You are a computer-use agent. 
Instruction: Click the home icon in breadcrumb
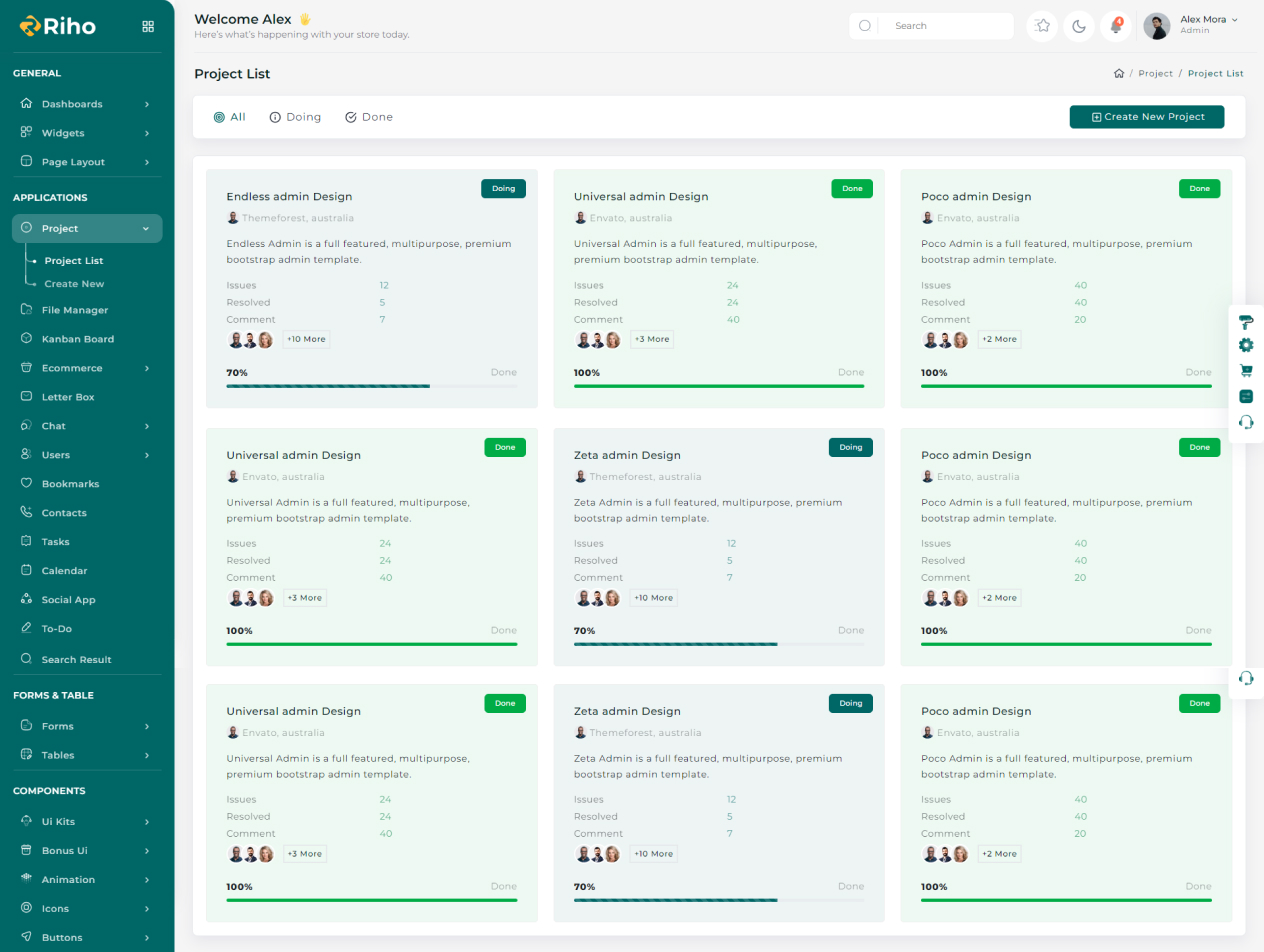click(1119, 74)
